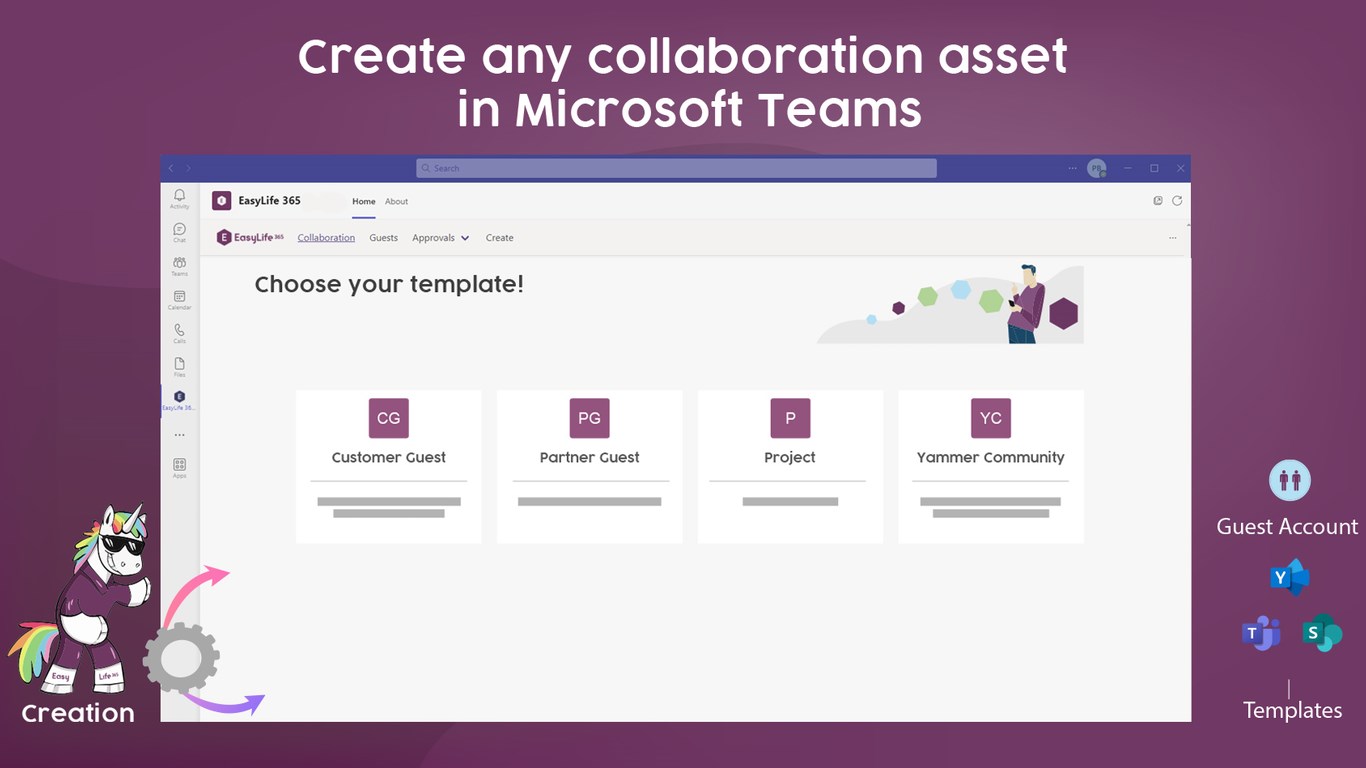Go forward with the right navigation arrow
Screen dimensions: 1366x768
(x=188, y=168)
